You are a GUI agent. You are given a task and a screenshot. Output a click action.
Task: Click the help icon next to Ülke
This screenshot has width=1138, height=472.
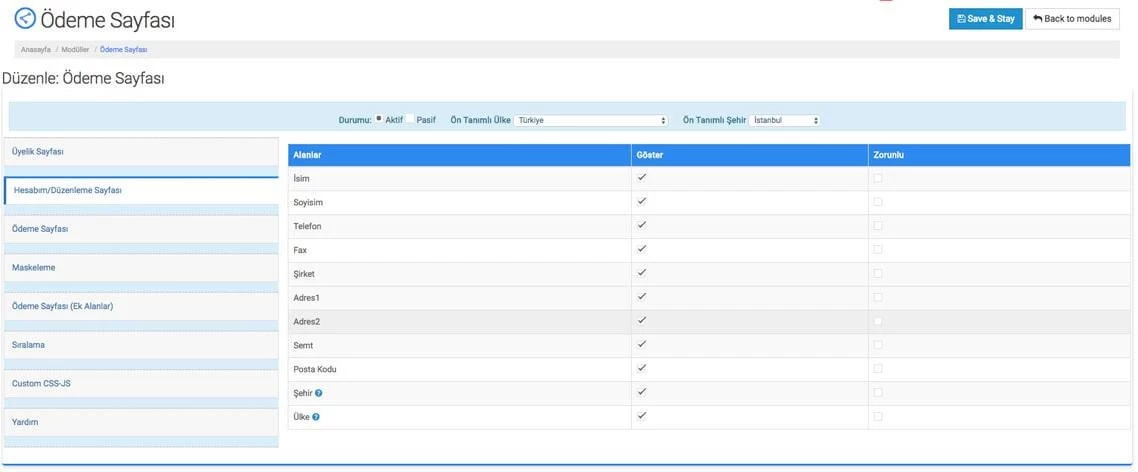coord(316,417)
